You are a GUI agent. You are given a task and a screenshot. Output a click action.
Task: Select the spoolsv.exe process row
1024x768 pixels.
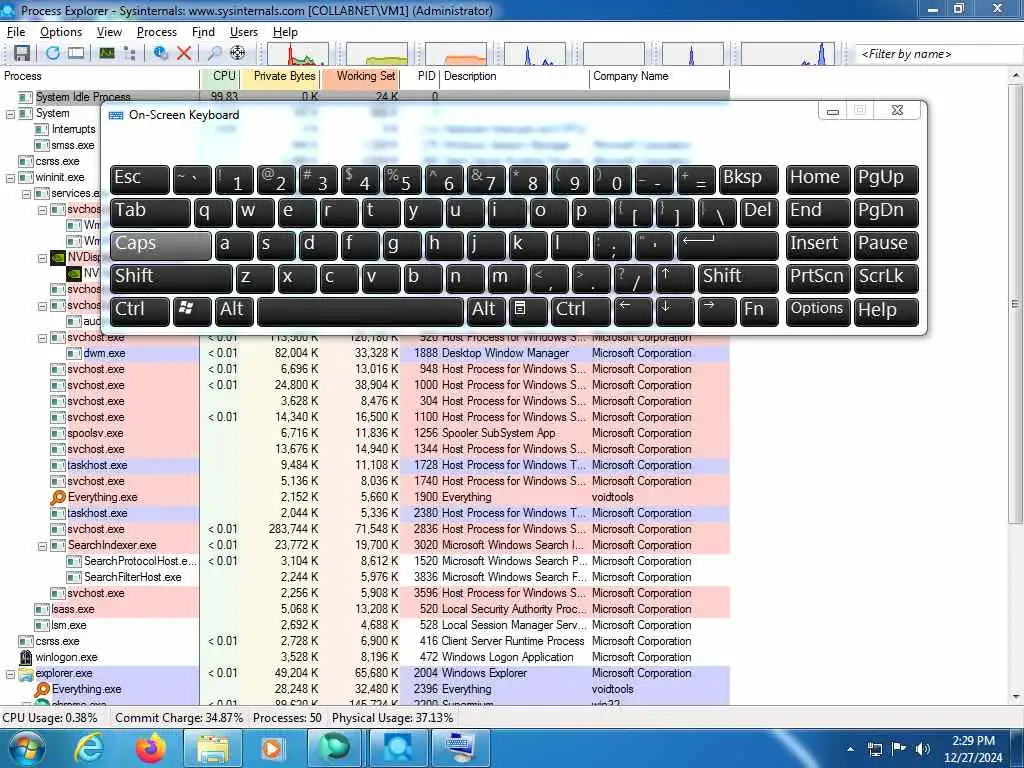coord(365,433)
